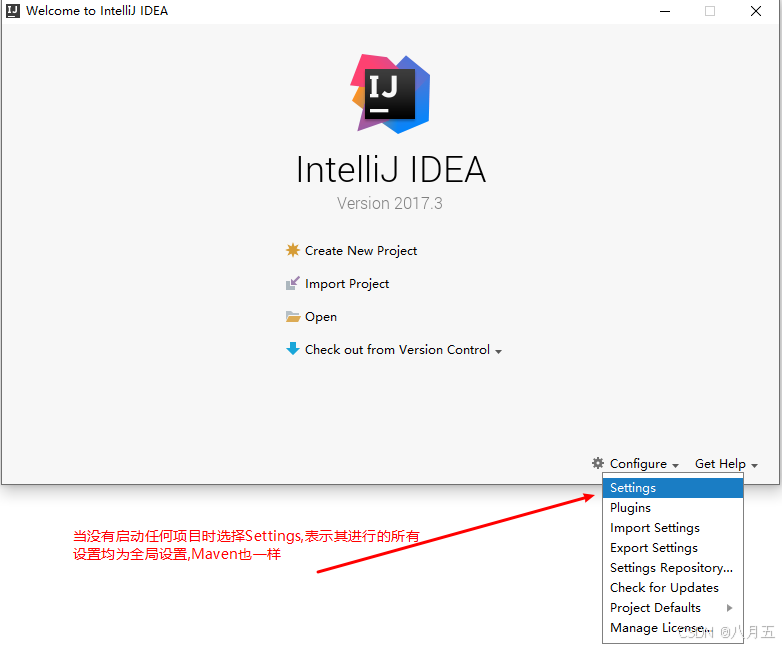
Task: Click the blue Check out download arrow icon
Action: (x=293, y=349)
